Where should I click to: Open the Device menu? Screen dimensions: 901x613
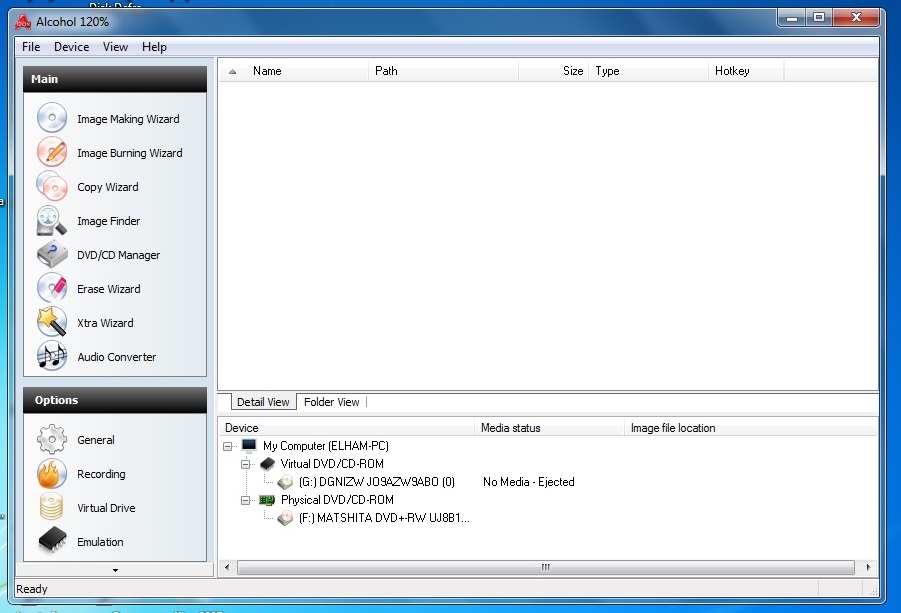[71, 47]
